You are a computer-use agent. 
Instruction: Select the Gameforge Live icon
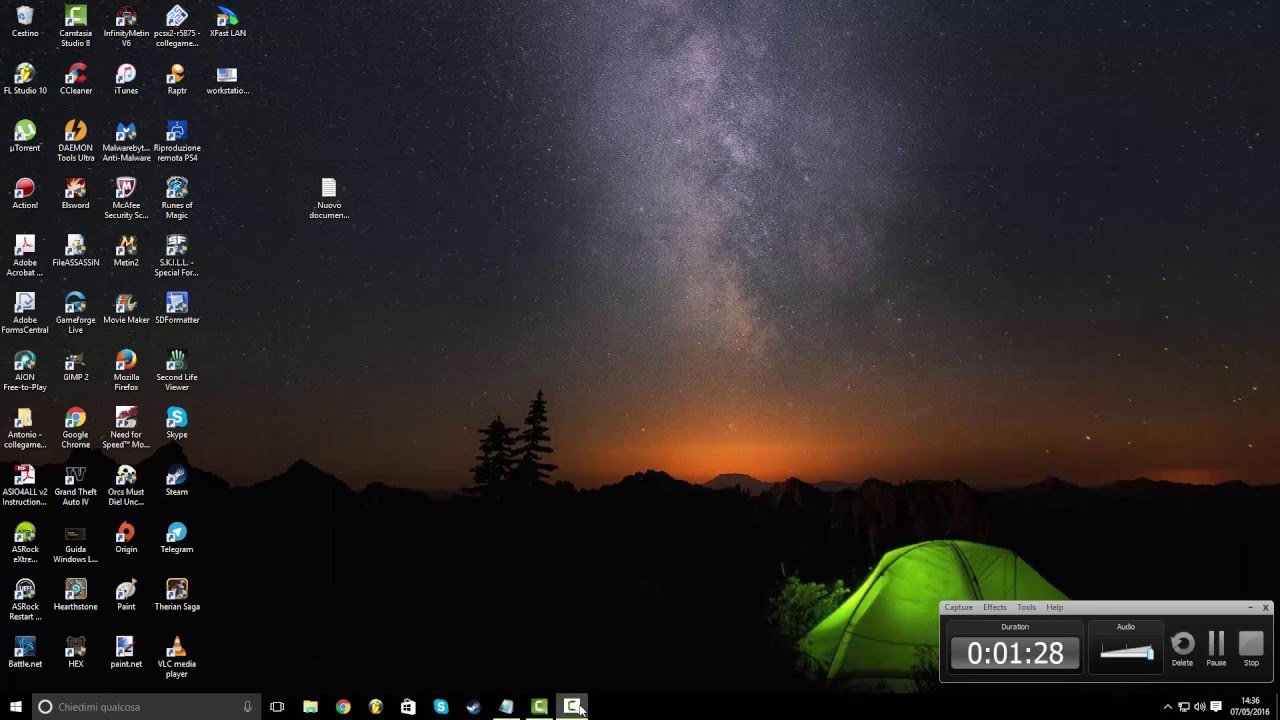click(x=75, y=313)
